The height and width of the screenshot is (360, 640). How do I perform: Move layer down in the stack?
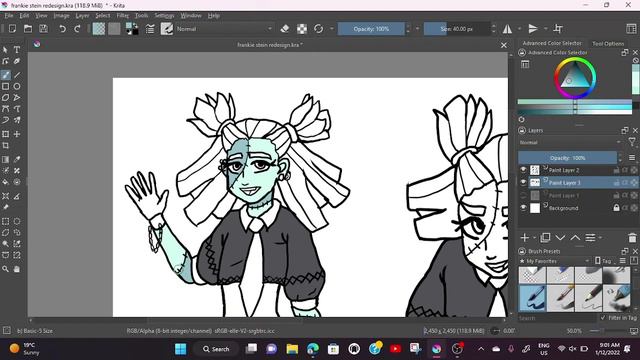click(x=560, y=238)
